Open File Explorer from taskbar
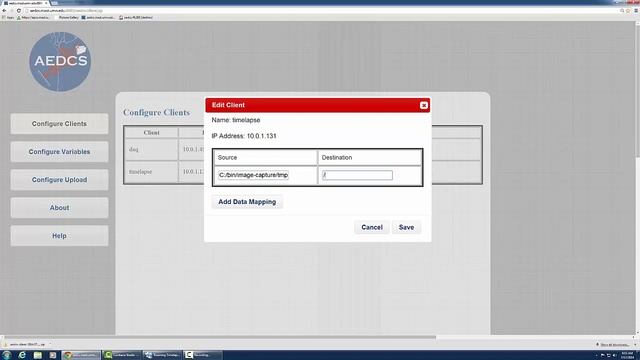The height and width of the screenshot is (360, 640). (x=38, y=355)
